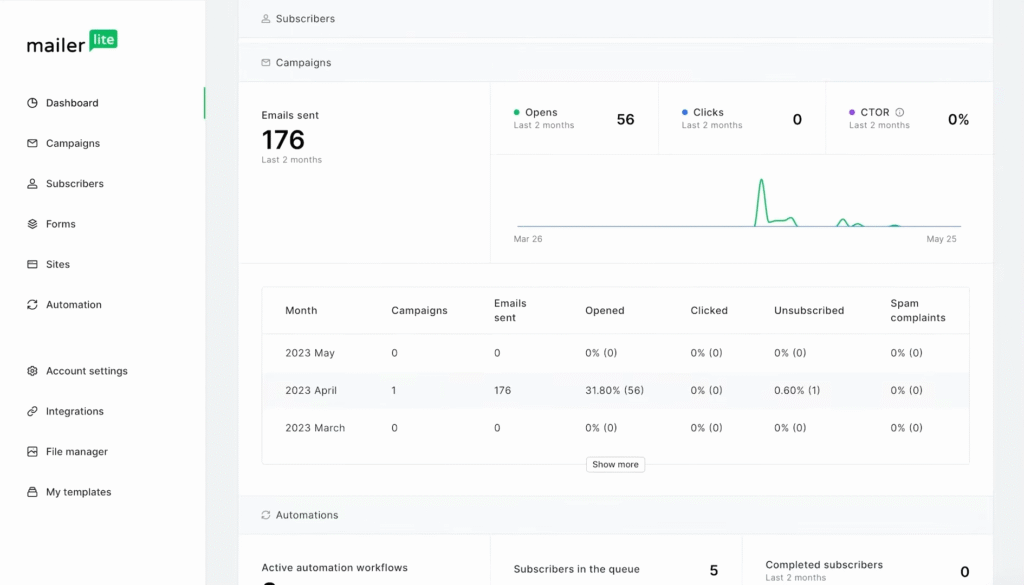Launch Automation via the arrows icon

(x=32, y=304)
